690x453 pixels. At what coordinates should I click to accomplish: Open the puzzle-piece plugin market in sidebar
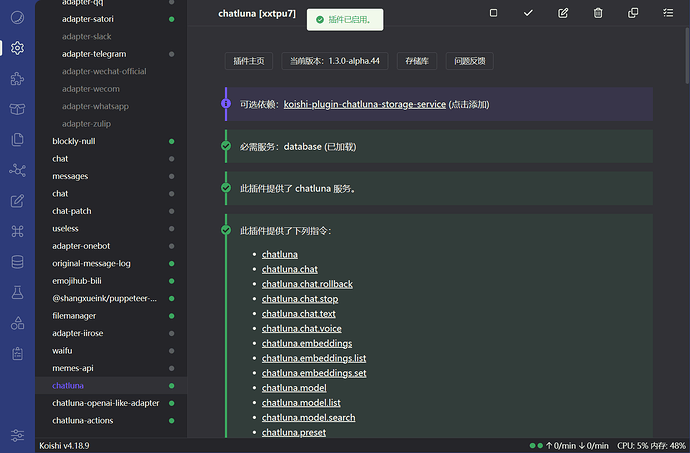tap(17, 78)
